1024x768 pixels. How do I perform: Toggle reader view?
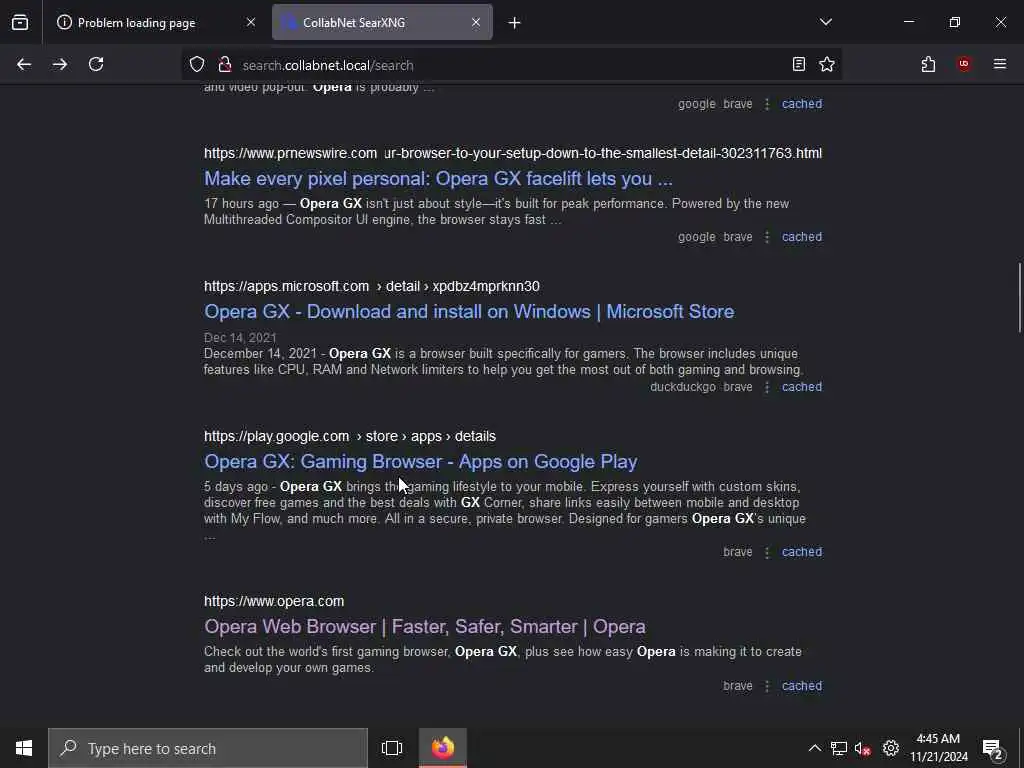[x=799, y=64]
